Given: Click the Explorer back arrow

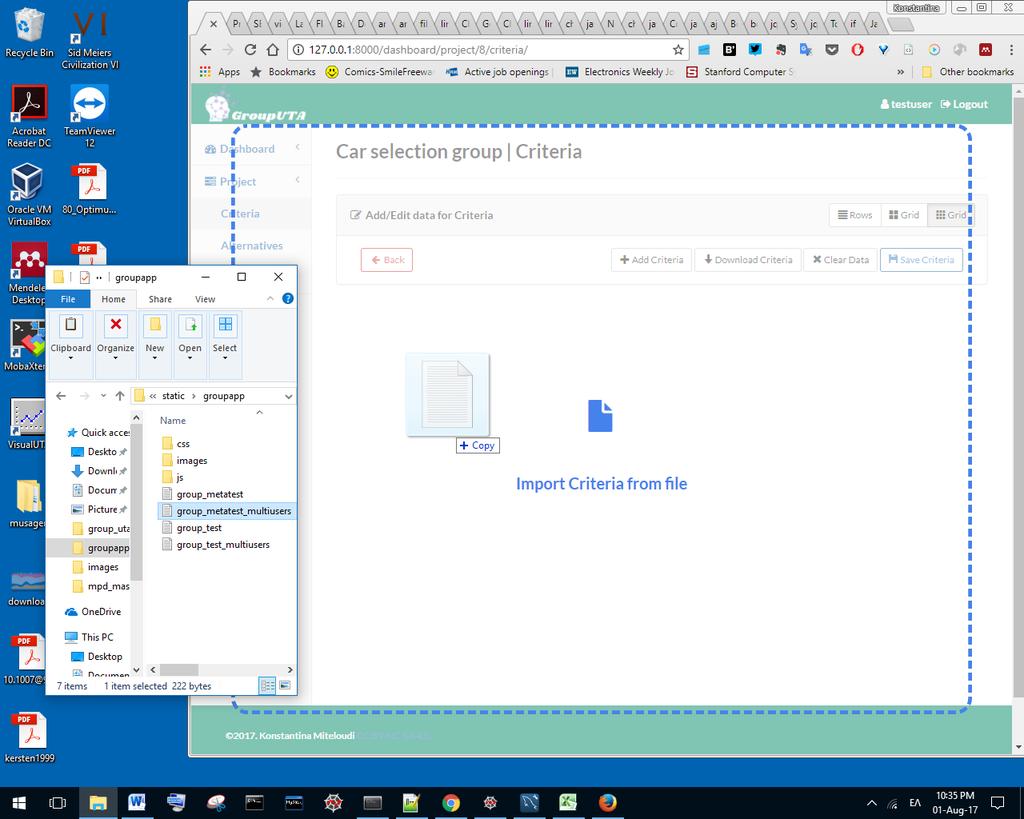Looking at the screenshot, I should [x=61, y=396].
